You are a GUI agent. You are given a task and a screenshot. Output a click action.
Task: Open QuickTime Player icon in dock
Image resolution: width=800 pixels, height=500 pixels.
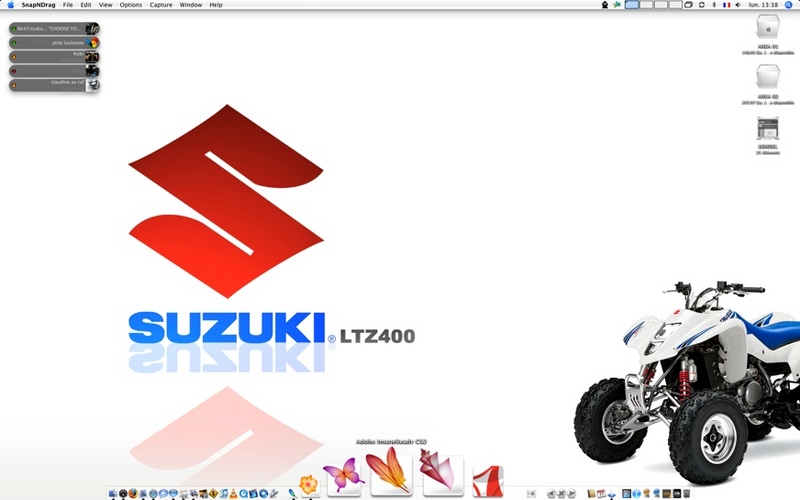[243, 493]
